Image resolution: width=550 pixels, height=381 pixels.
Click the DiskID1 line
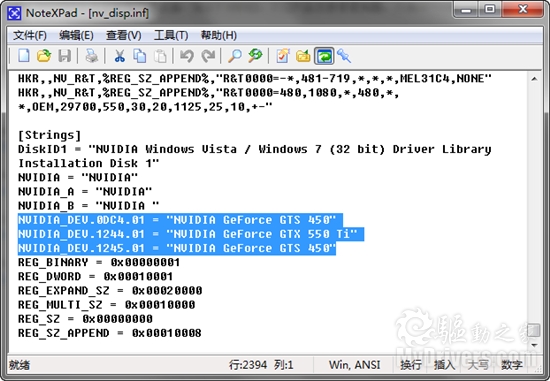pyautogui.click(x=255, y=149)
